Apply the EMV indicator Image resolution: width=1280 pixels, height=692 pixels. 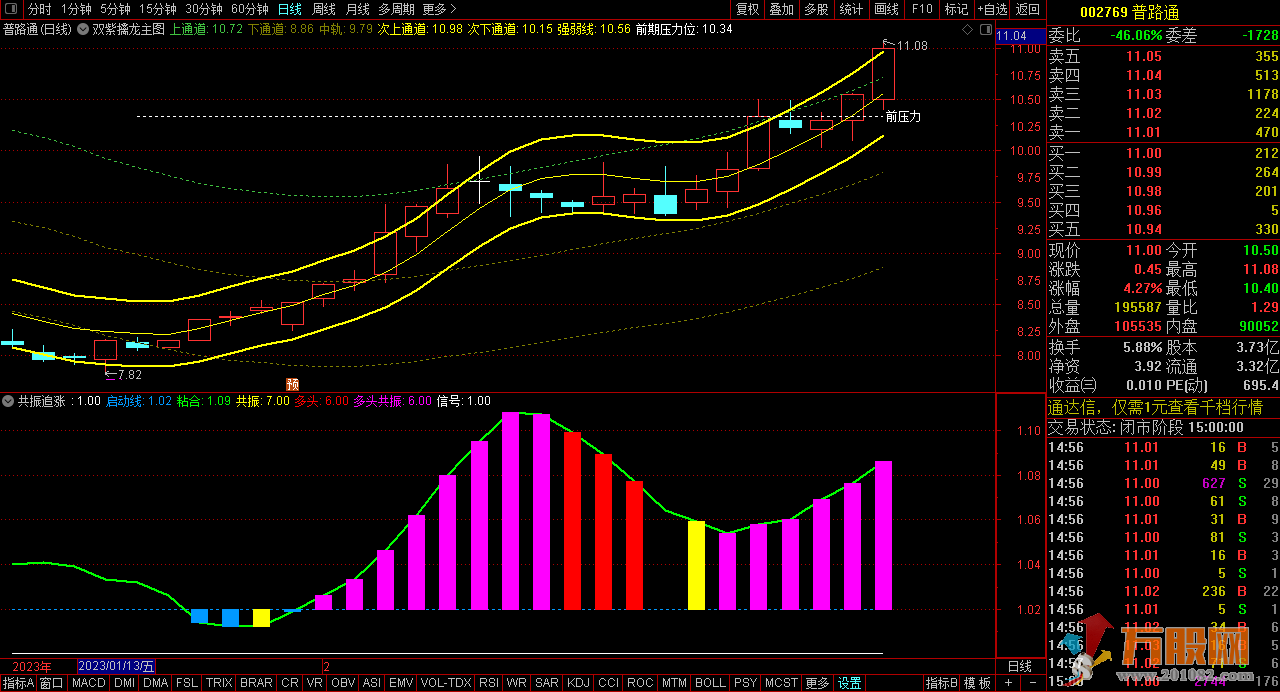(x=401, y=683)
